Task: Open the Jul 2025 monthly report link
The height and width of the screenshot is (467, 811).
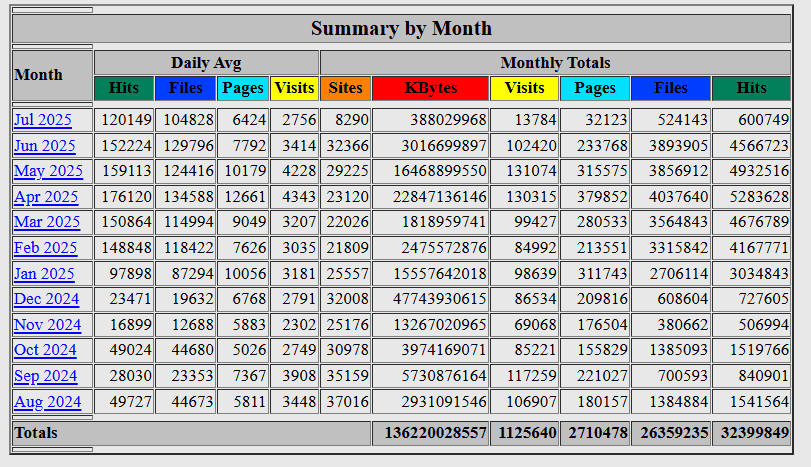Action: (43, 120)
